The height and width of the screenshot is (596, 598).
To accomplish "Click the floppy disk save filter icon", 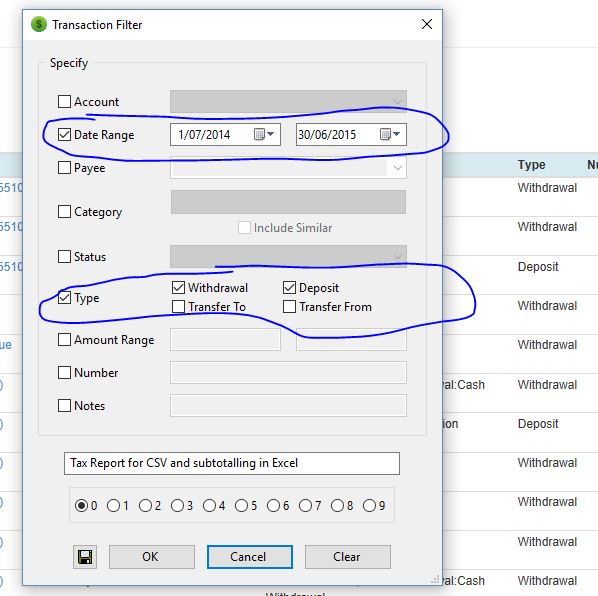I will tap(85, 557).
